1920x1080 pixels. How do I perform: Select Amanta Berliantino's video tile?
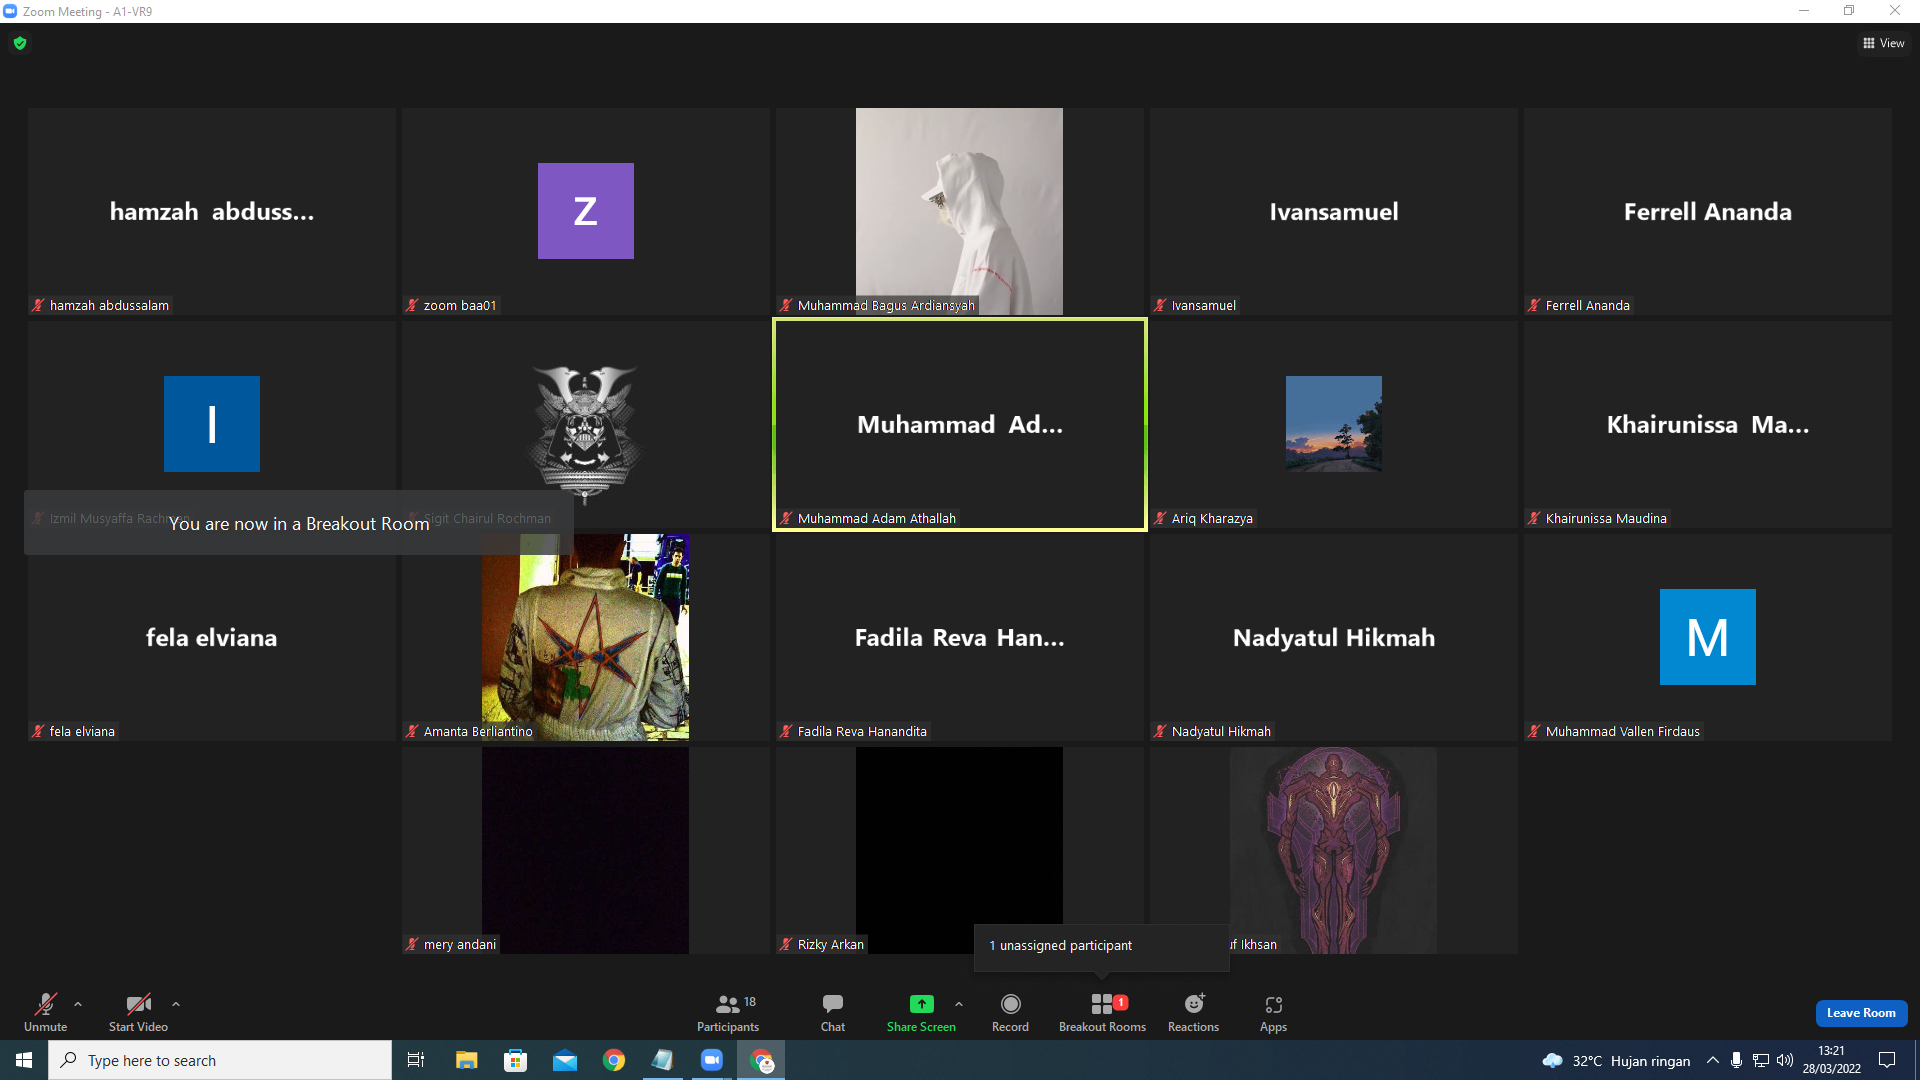click(x=586, y=637)
